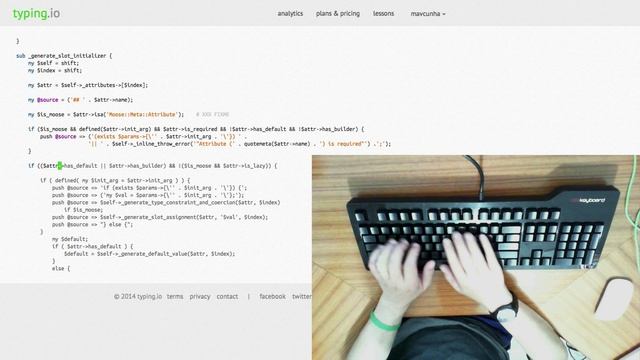Open the terms link in footer
The width and height of the screenshot is (640, 360).
175,297
